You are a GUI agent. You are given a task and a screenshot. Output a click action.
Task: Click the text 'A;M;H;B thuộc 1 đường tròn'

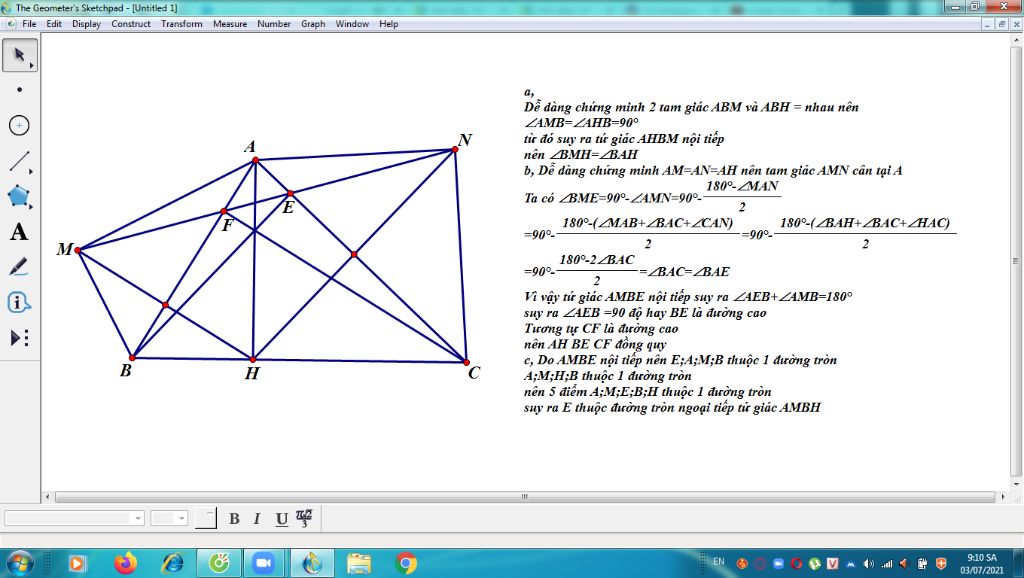click(607, 376)
